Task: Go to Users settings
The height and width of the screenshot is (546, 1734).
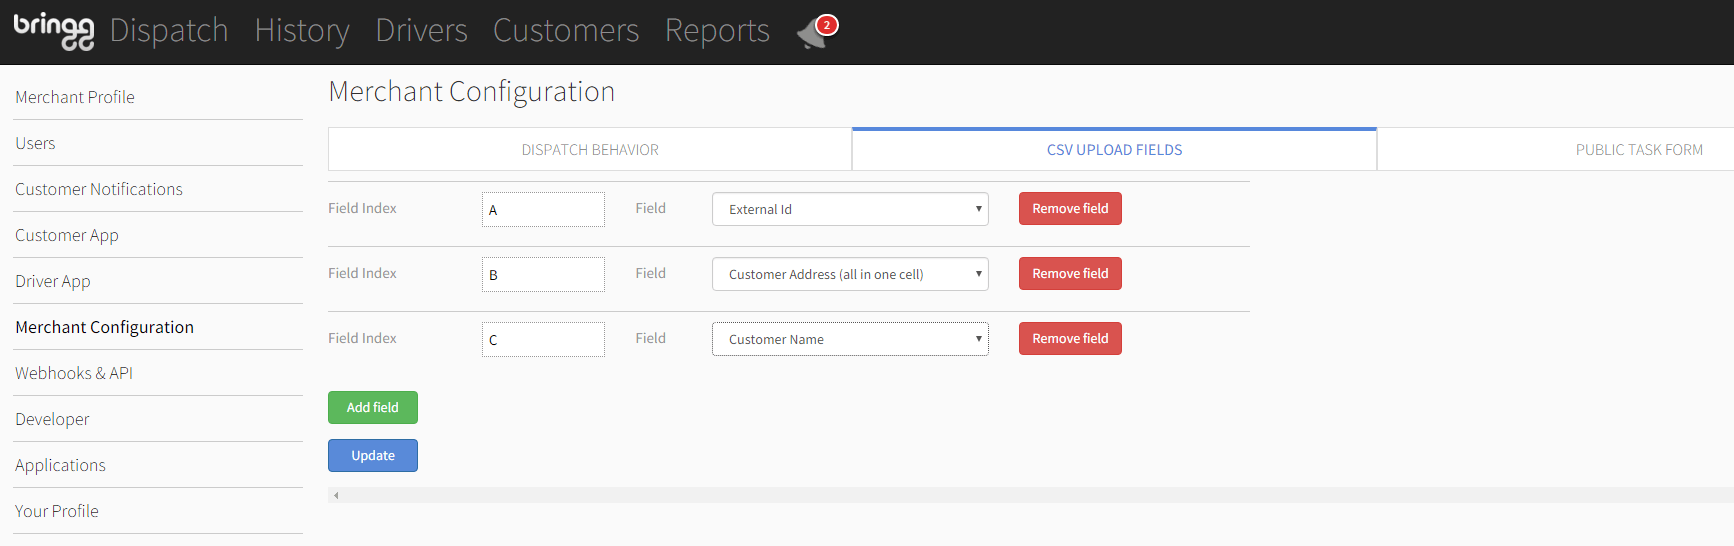Action: pos(35,143)
